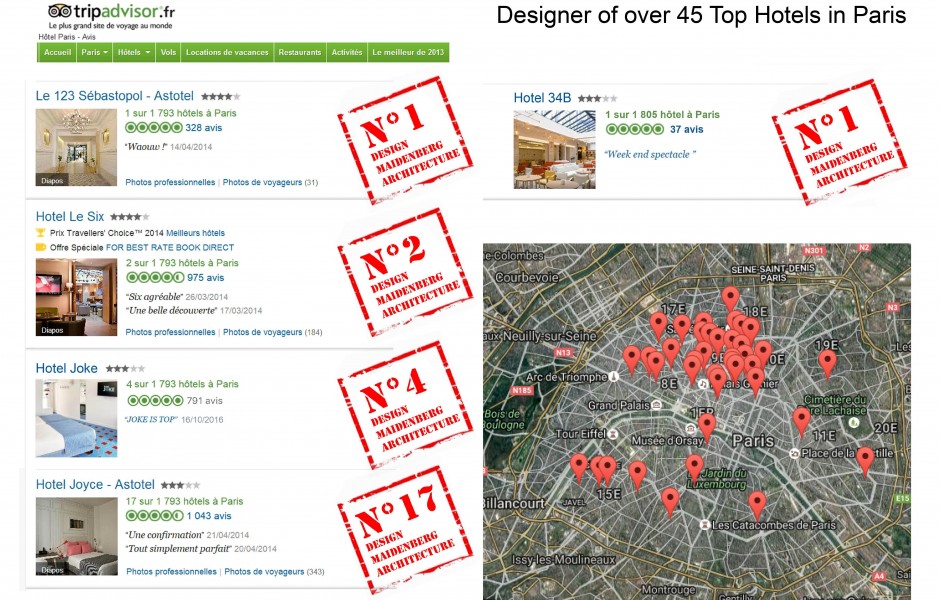The image size is (940, 600).
Task: Open Locations de vacances menu item
Action: 227,53
